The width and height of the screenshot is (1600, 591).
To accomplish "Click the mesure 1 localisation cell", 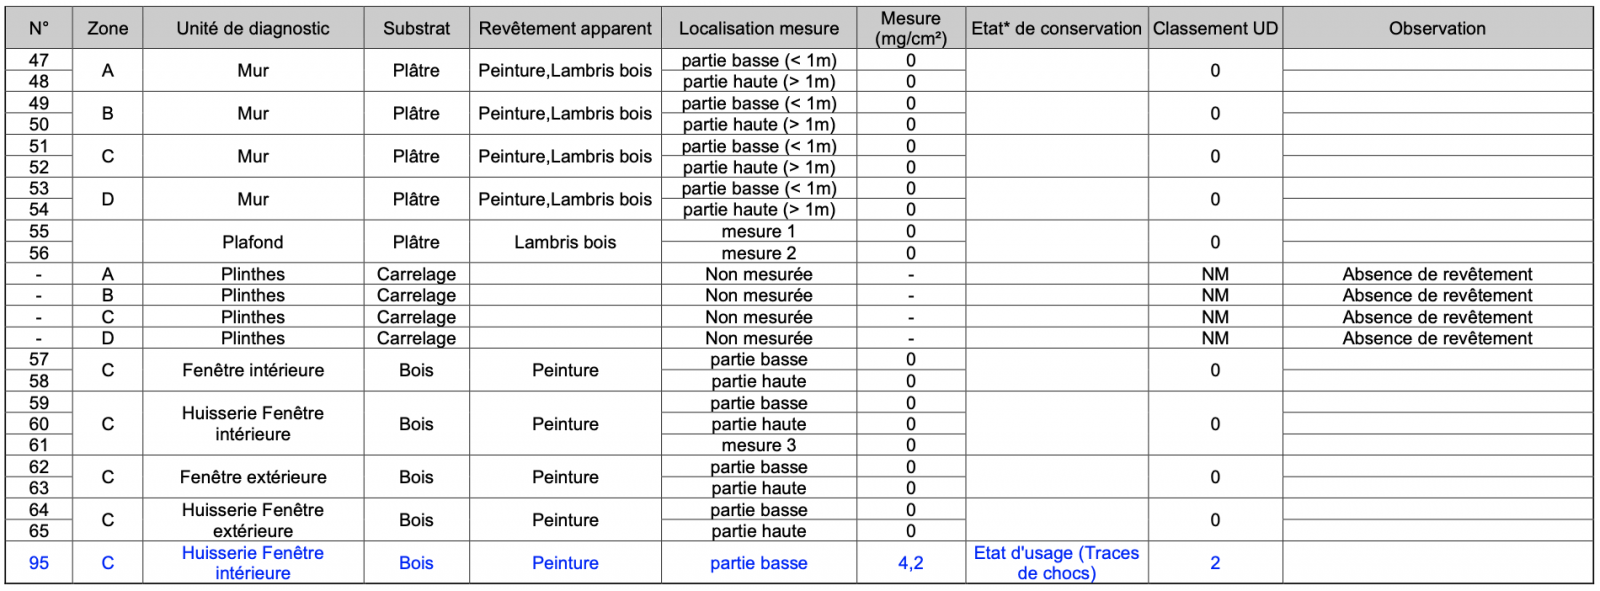I will click(759, 231).
